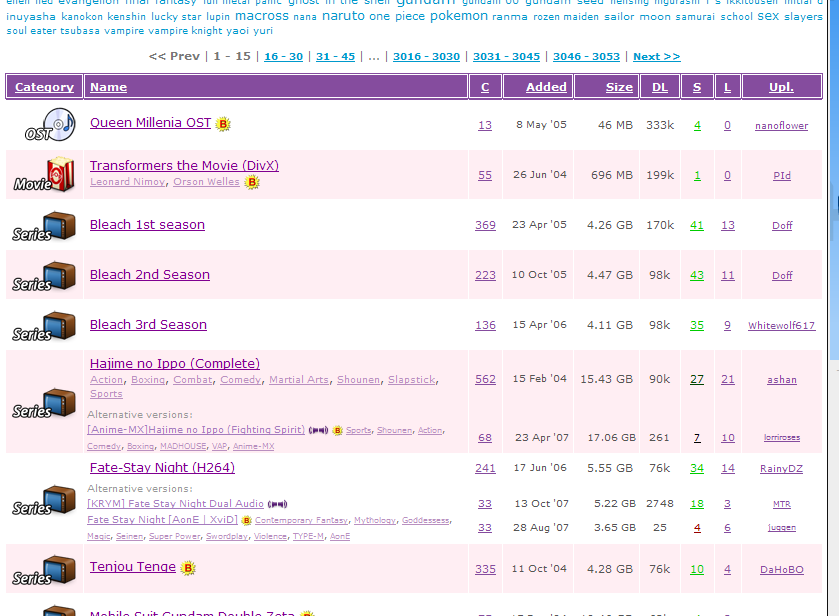The height and width of the screenshot is (616, 839).
Task: Click B badge after Fate Stay Night AonE XviD
Action: pyautogui.click(x=246, y=520)
